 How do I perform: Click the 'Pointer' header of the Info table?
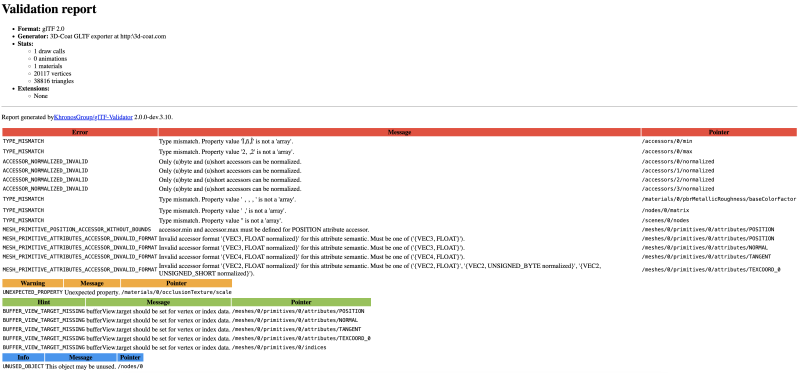point(130,357)
